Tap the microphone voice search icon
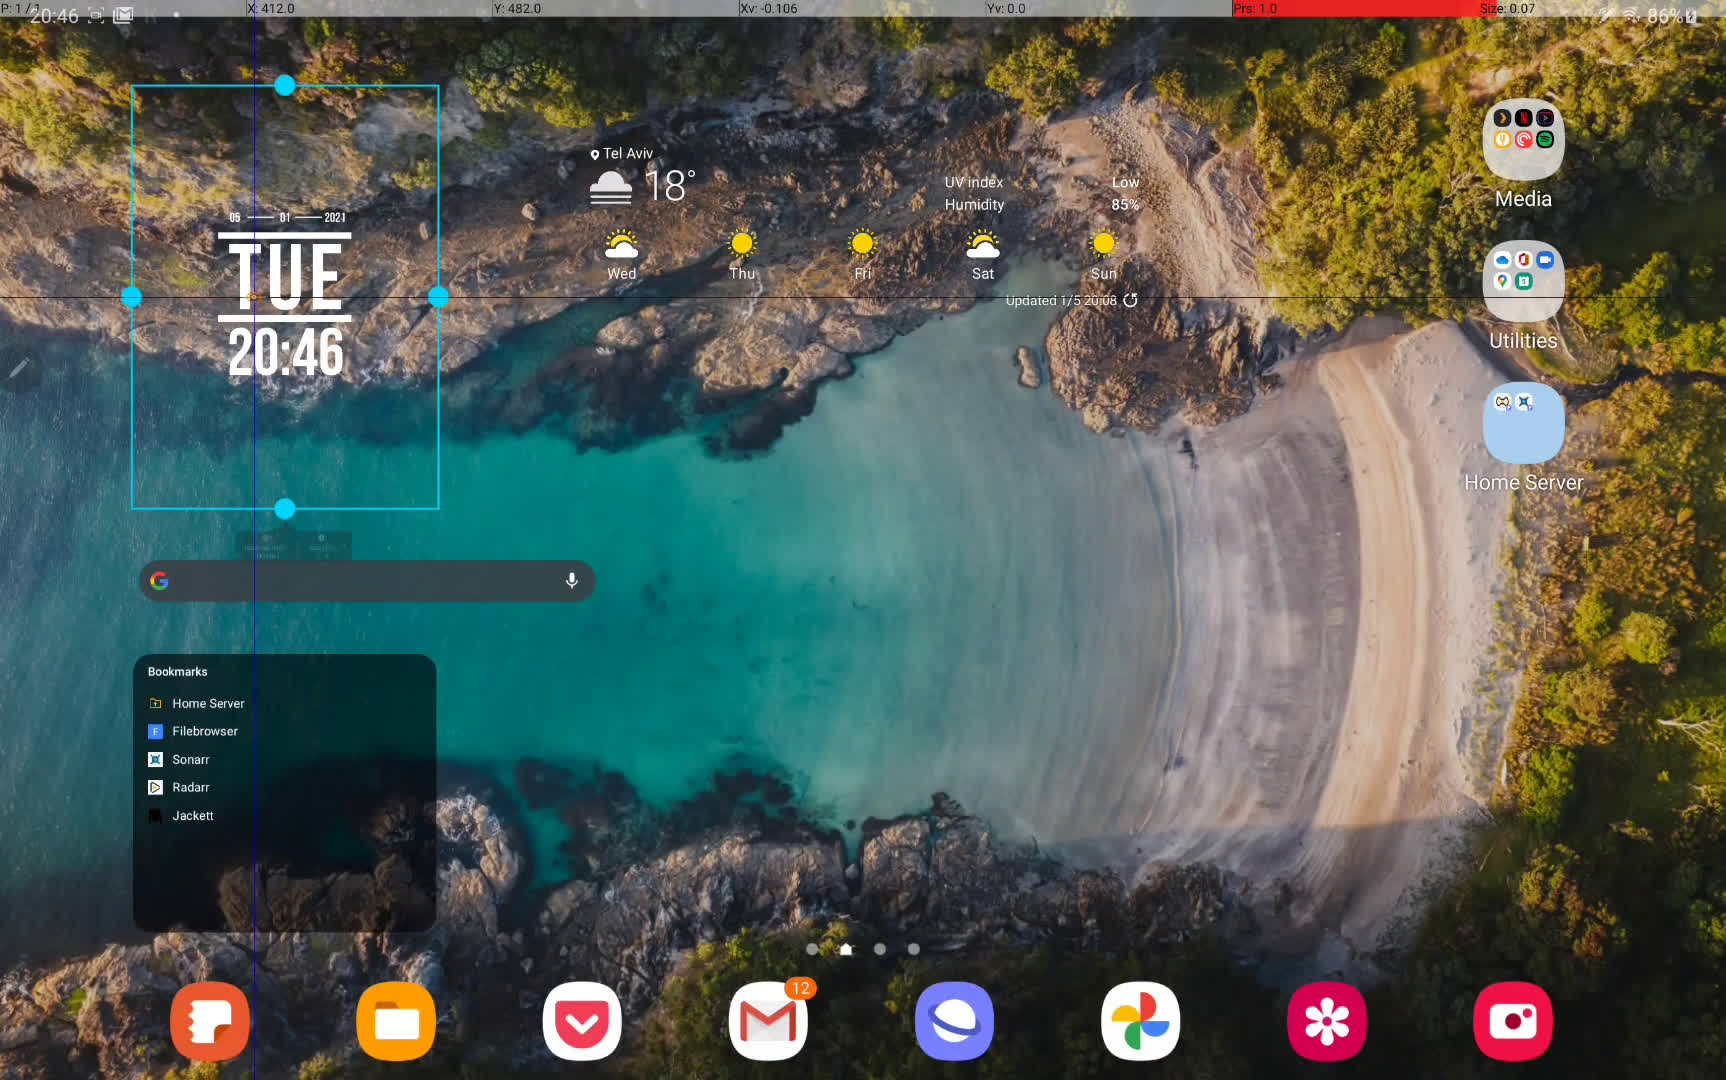The image size is (1726, 1080). pos(572,580)
